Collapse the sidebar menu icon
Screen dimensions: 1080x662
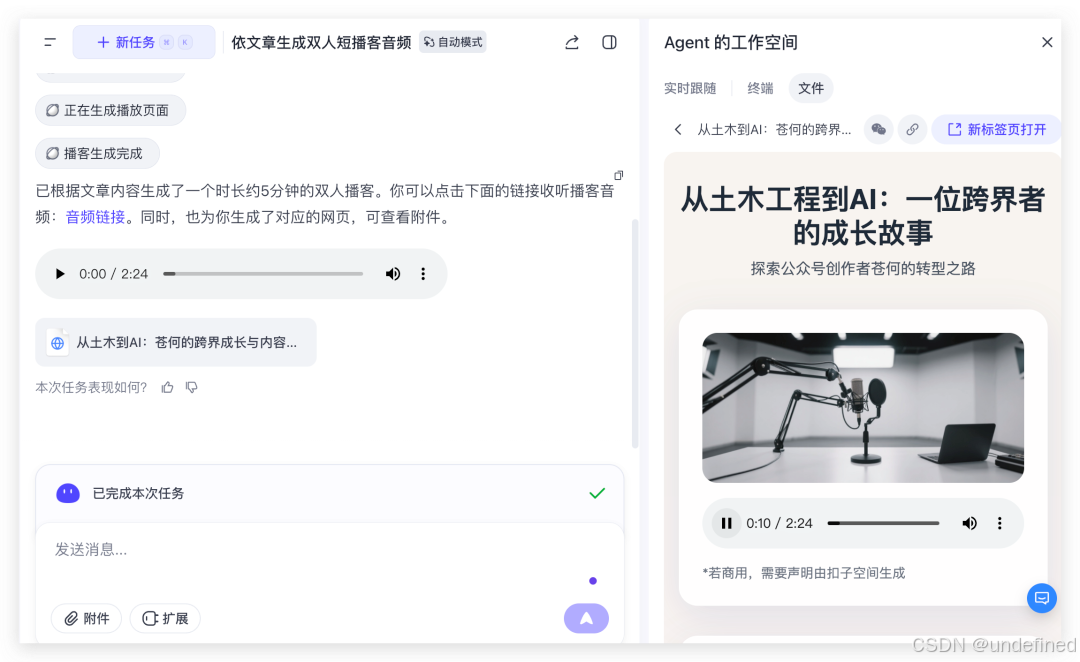coord(50,42)
